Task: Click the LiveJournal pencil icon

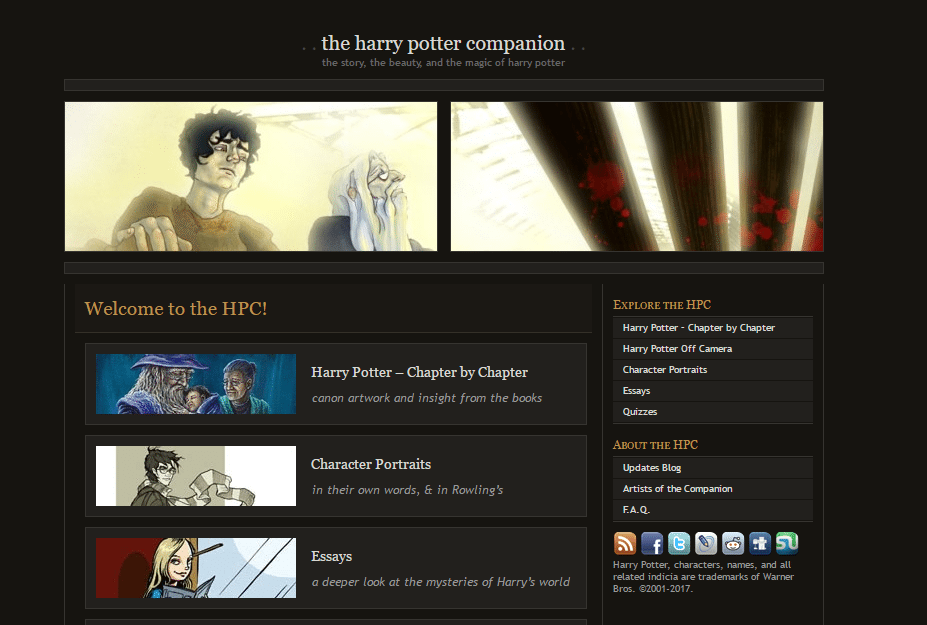Action: tap(706, 543)
